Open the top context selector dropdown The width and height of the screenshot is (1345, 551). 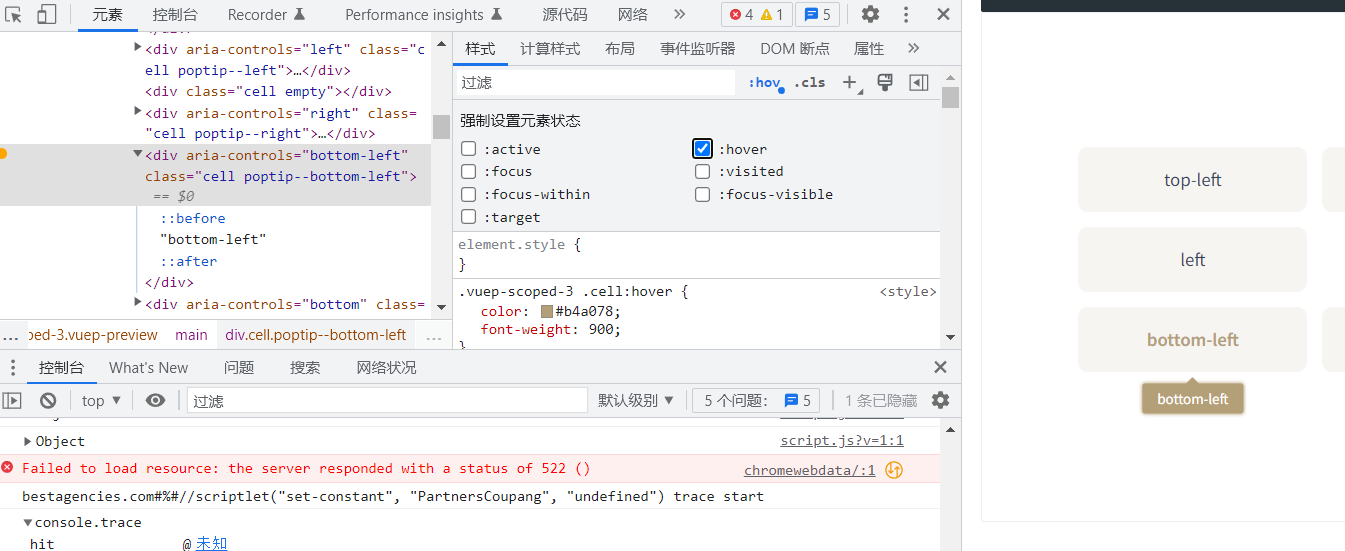point(101,400)
